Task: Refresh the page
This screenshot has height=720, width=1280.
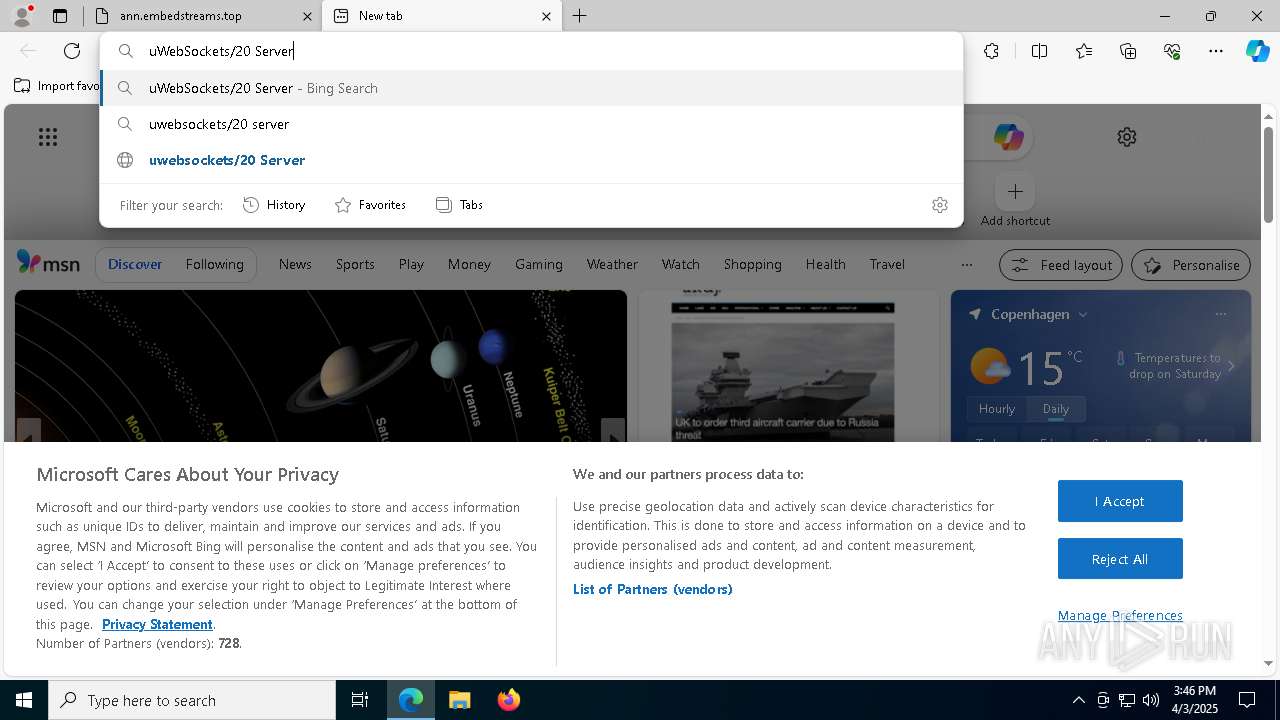Action: pos(72,51)
